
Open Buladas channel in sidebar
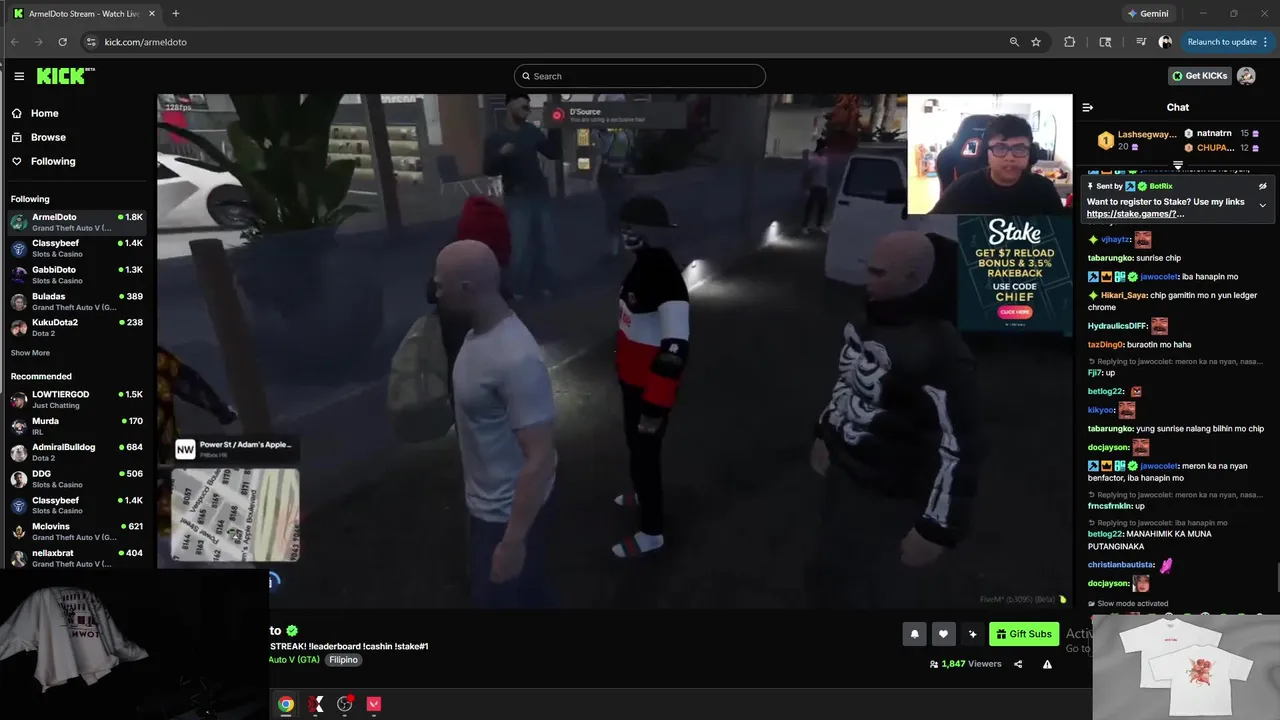(x=78, y=301)
